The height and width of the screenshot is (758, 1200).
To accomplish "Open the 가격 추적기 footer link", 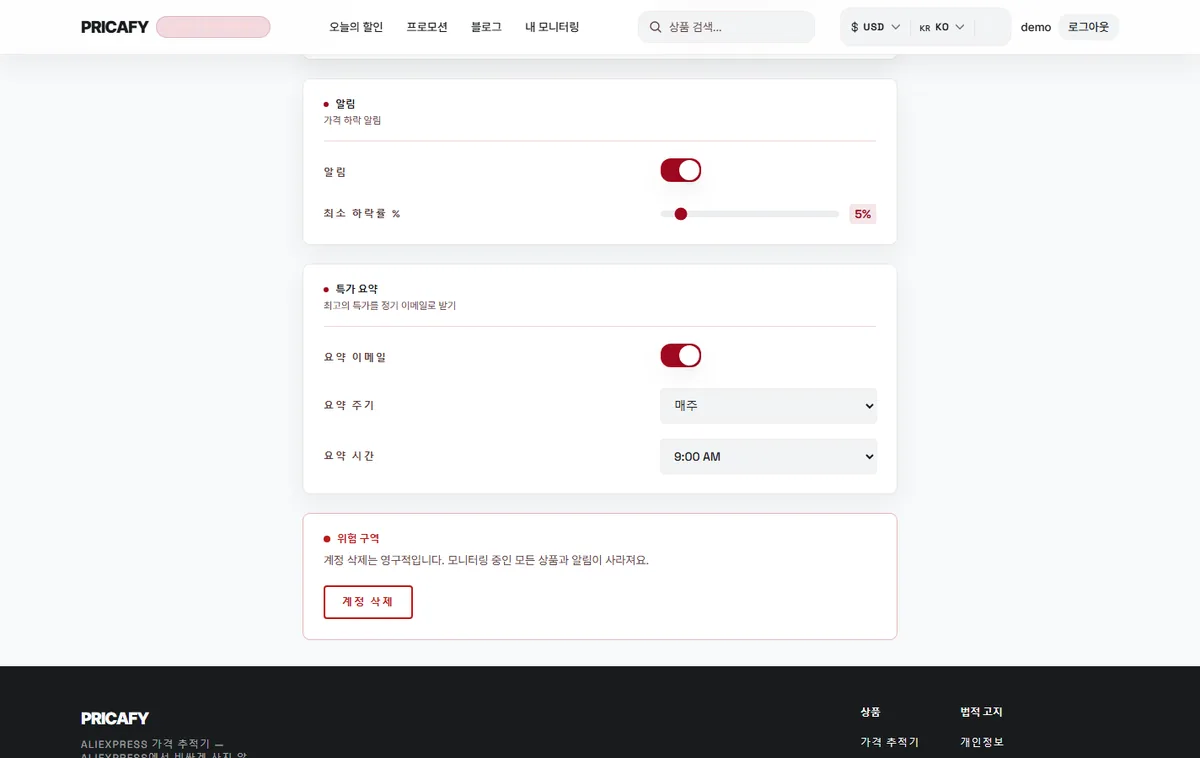I will [x=889, y=742].
